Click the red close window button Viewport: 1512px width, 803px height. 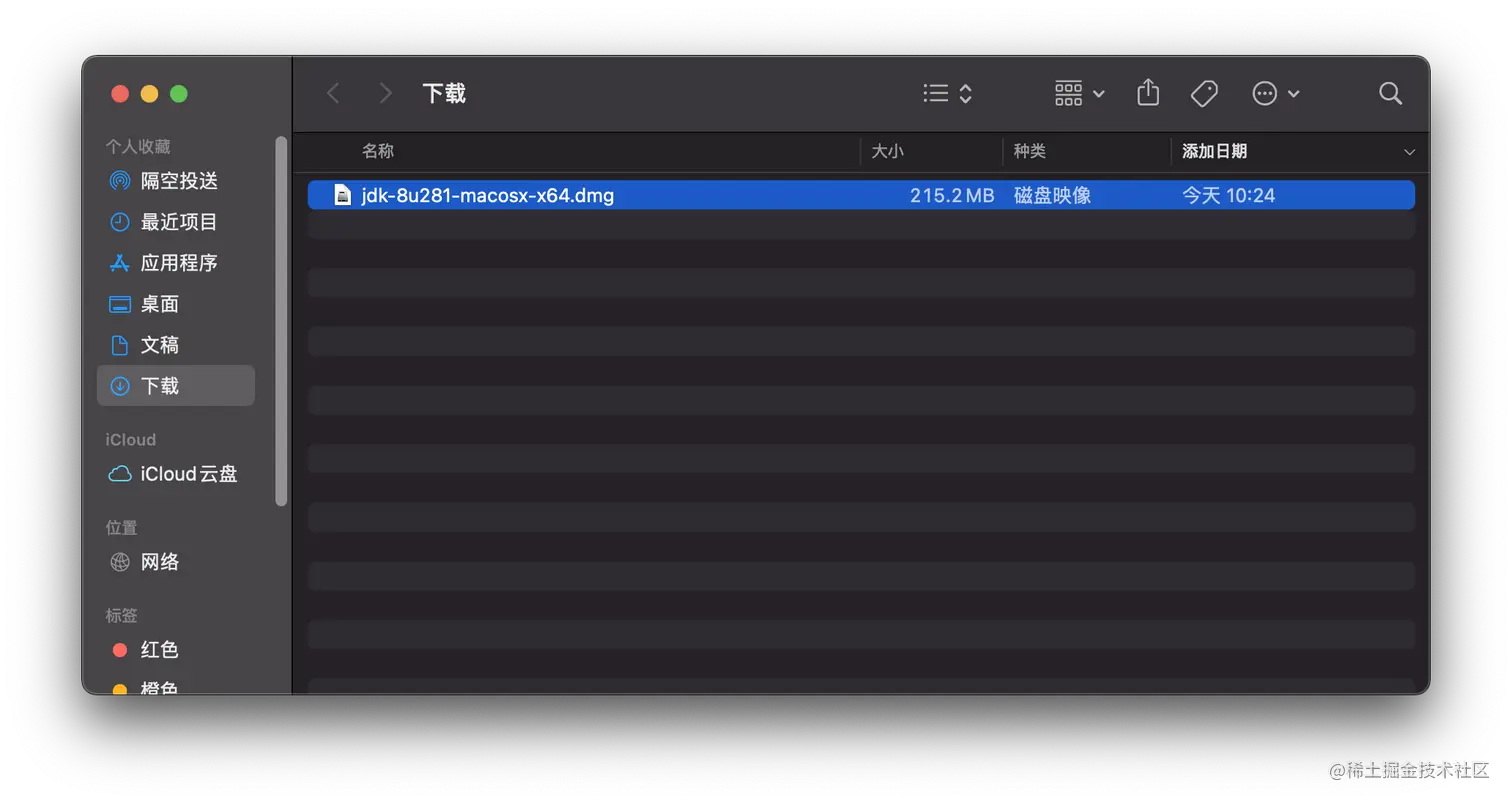click(120, 94)
